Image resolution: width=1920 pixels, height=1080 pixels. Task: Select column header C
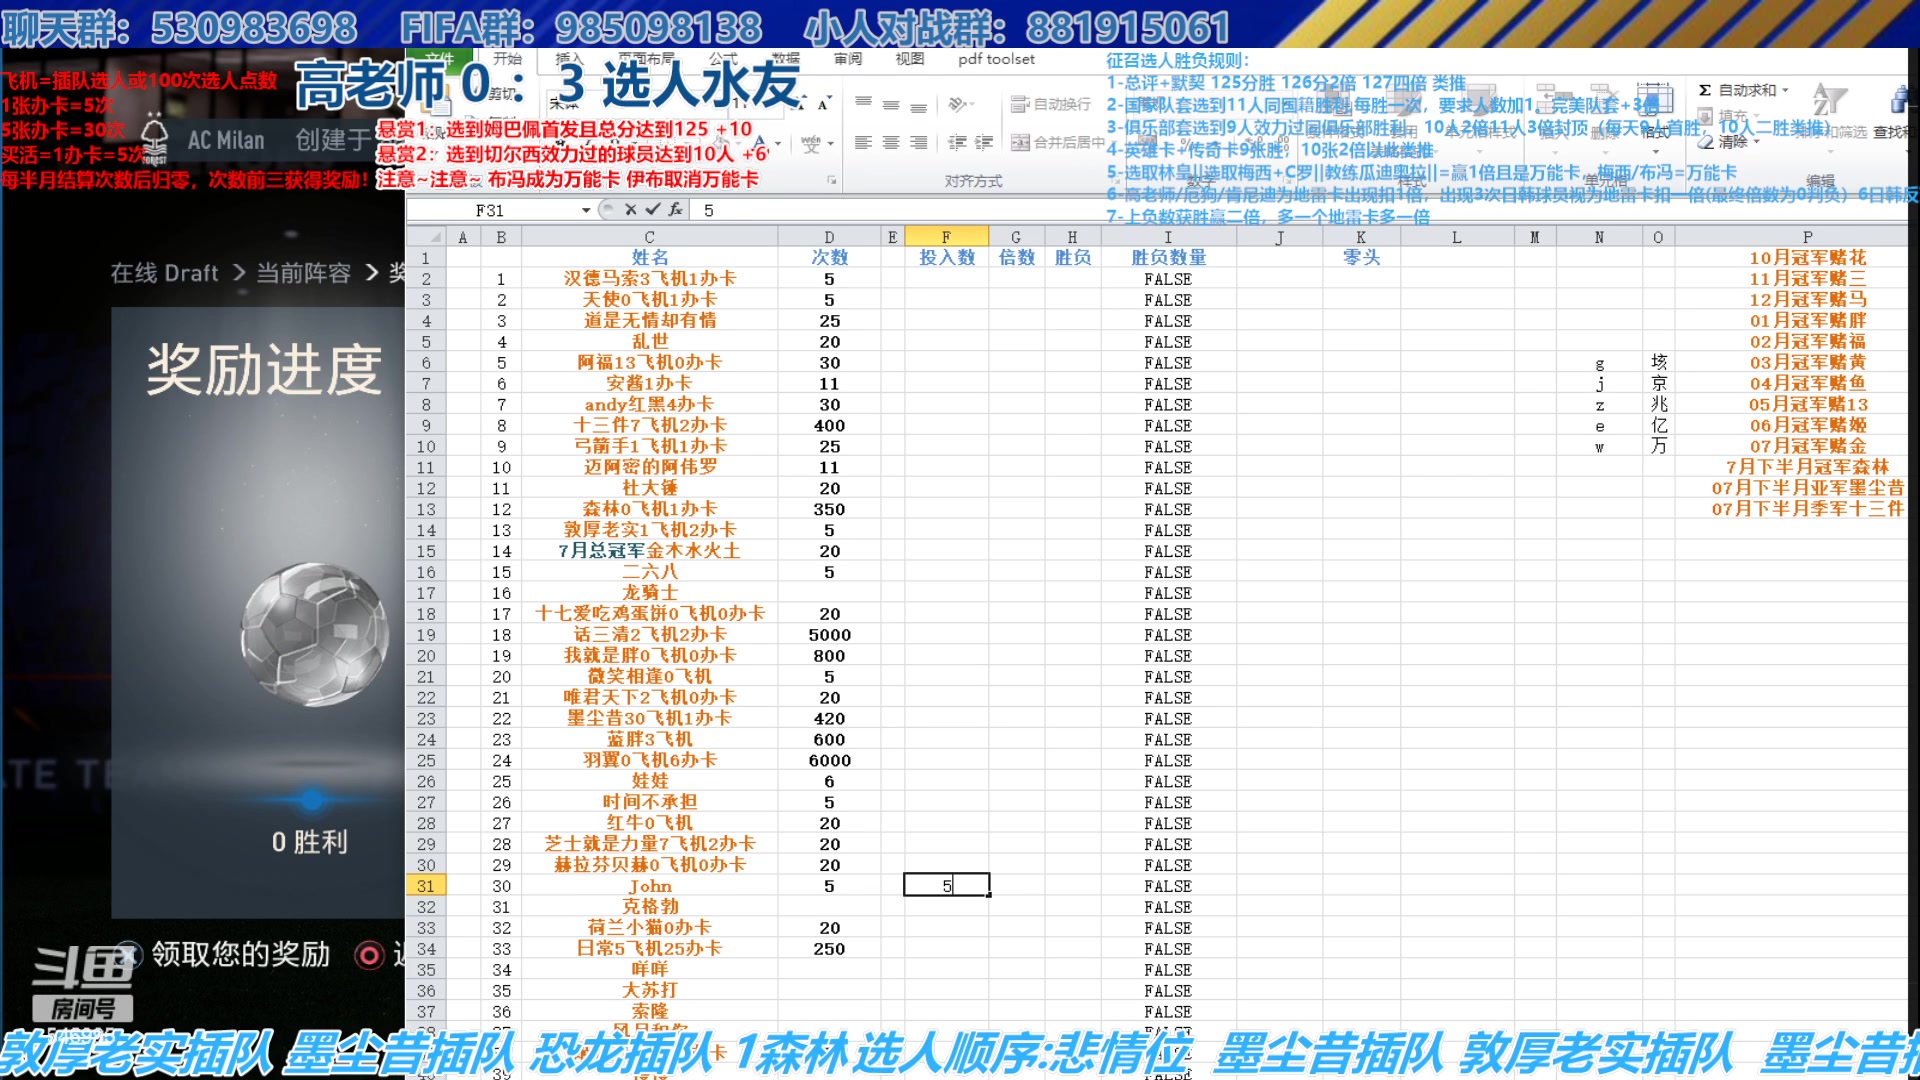650,237
